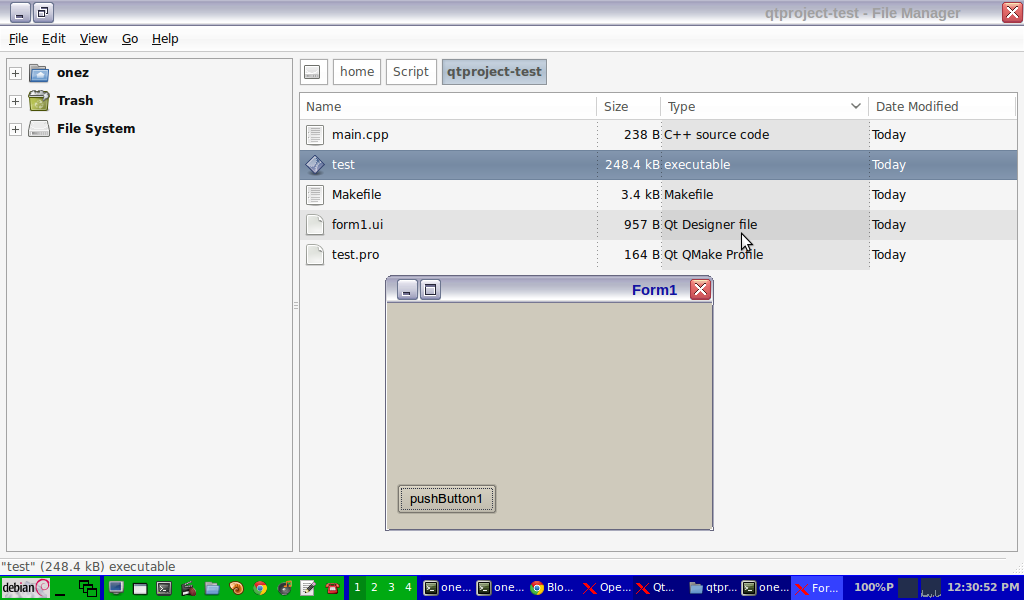1024x600 pixels.
Task: Open the File menu
Action: (18, 38)
